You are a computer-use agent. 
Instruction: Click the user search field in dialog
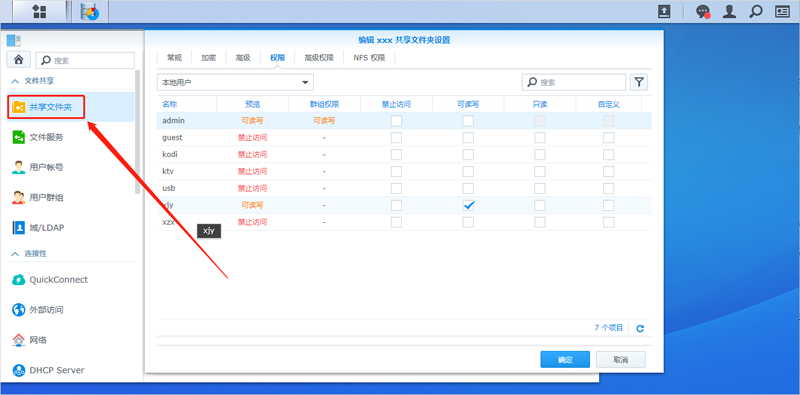coord(573,82)
